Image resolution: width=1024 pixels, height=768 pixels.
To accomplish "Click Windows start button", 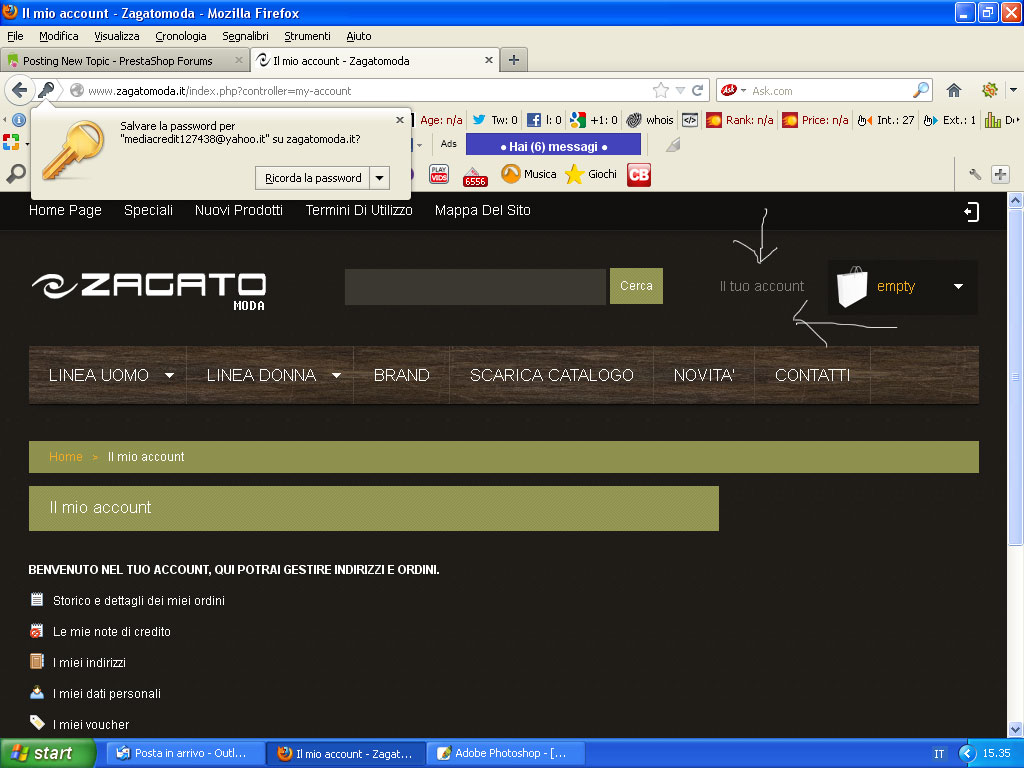I will [48, 754].
